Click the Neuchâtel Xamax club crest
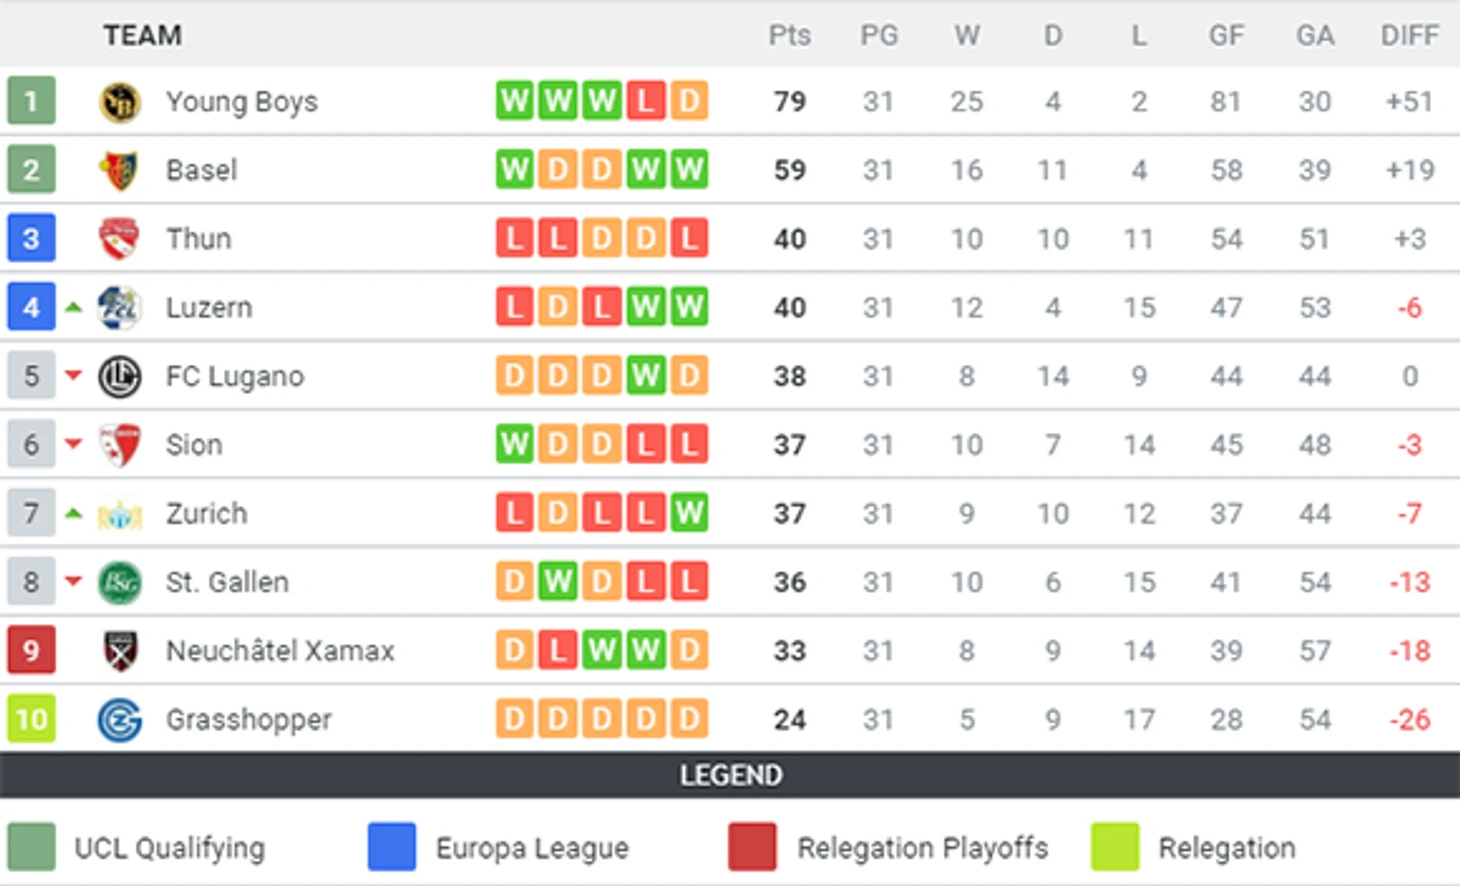Viewport: 1460px width, 886px height. coord(120,651)
